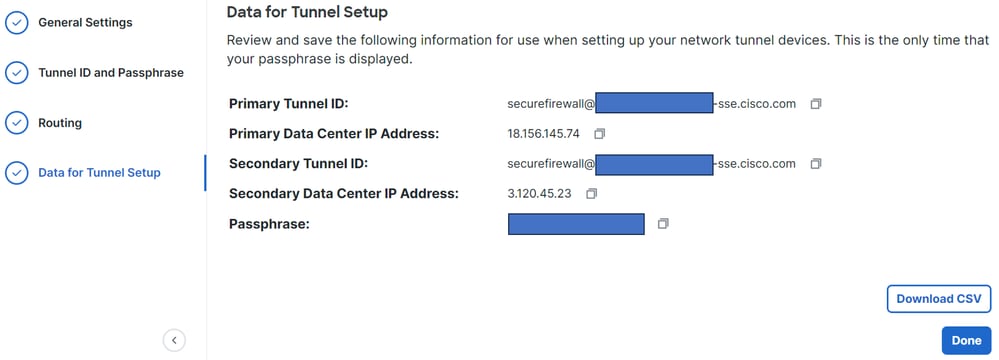The image size is (999, 360).
Task: Copy the Secondary Tunnel ID value
Action: click(x=816, y=164)
